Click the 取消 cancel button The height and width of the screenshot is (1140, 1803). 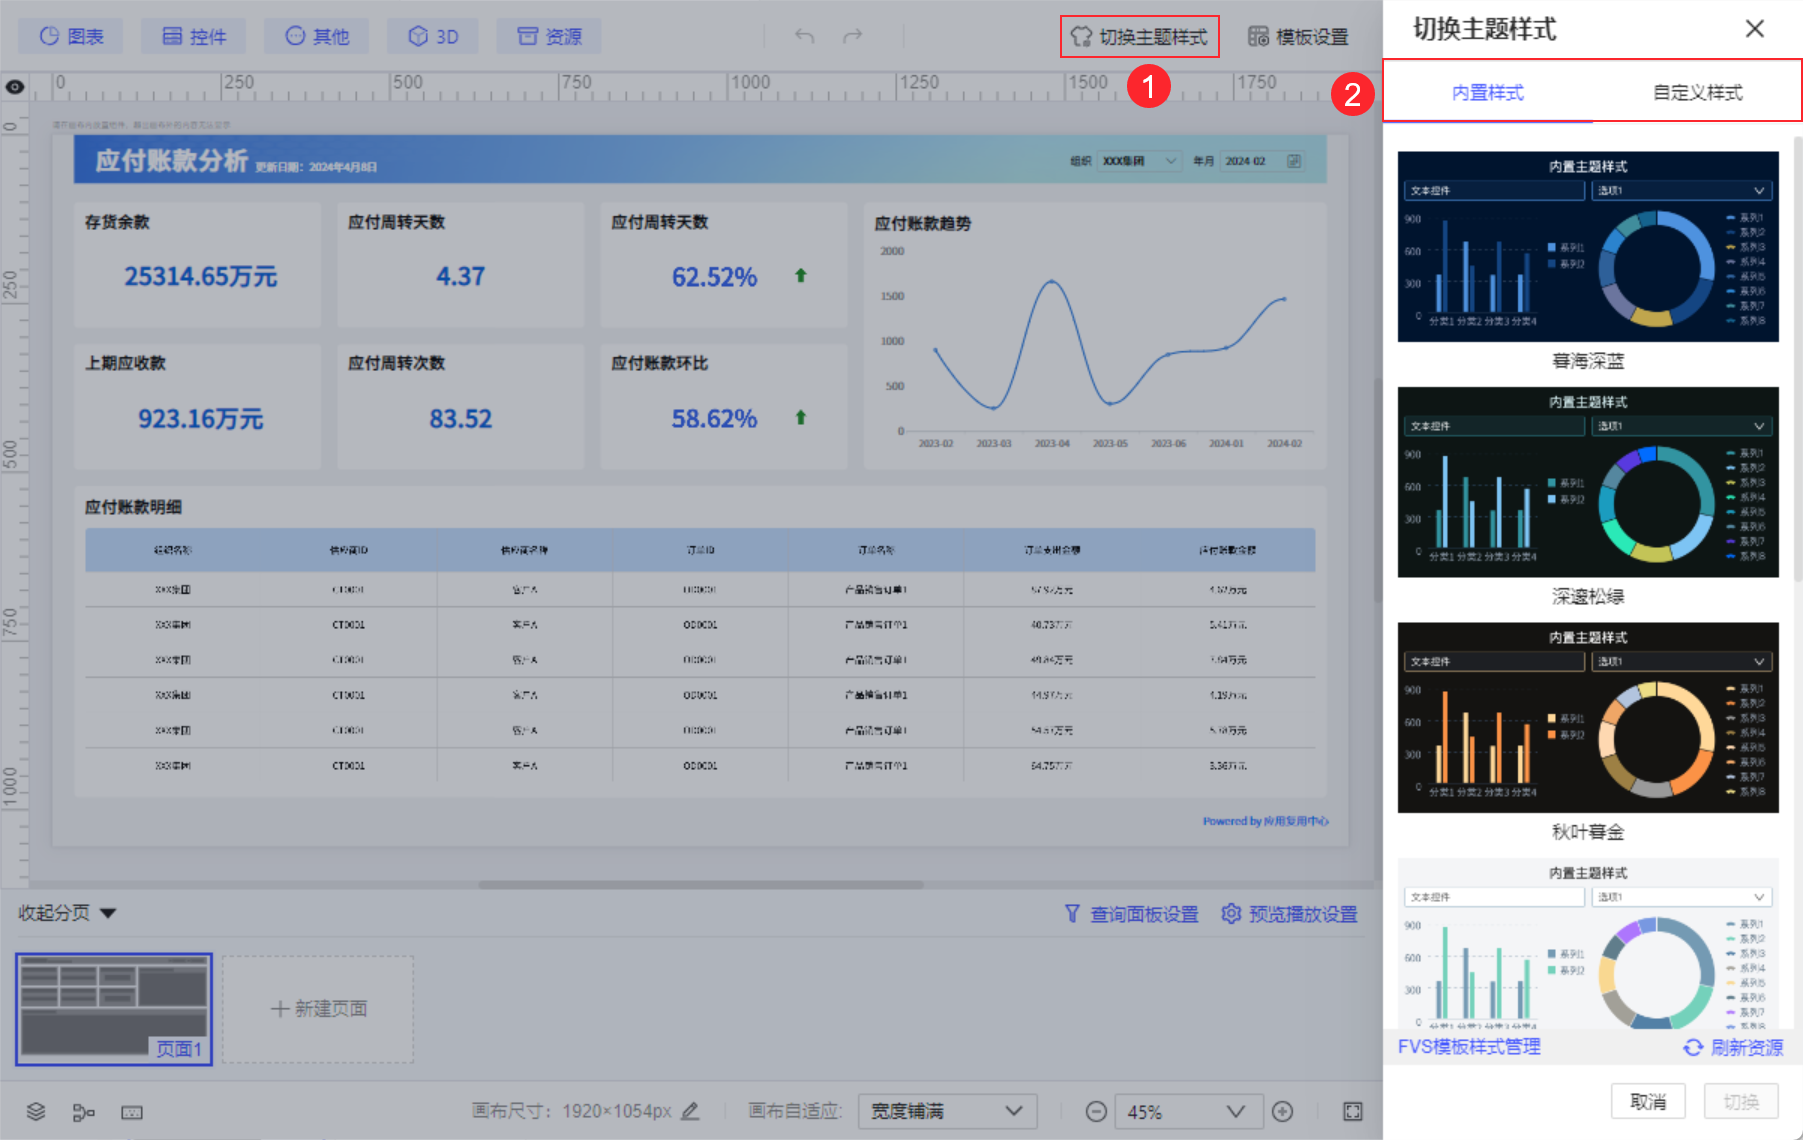pos(1648,1101)
